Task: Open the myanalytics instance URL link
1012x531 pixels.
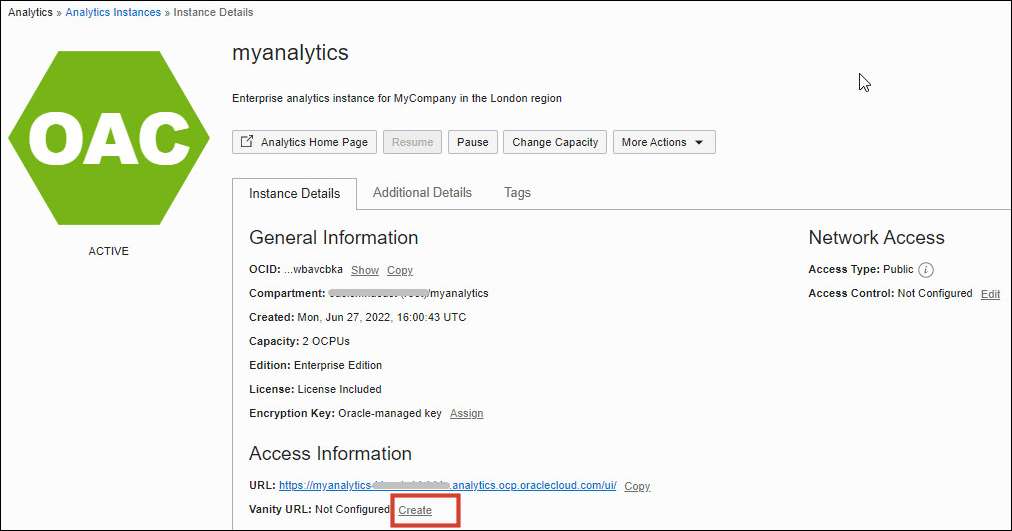Action: click(447, 486)
